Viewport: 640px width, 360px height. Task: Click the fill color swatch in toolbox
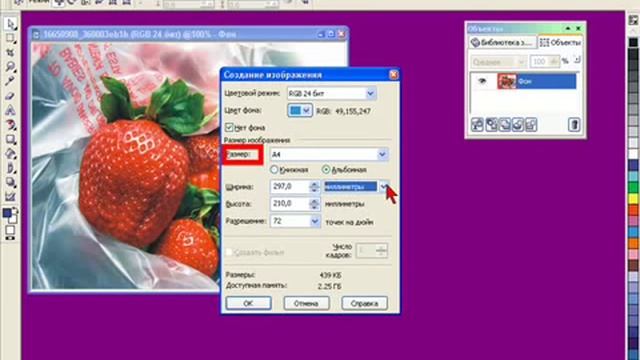pos(10,230)
